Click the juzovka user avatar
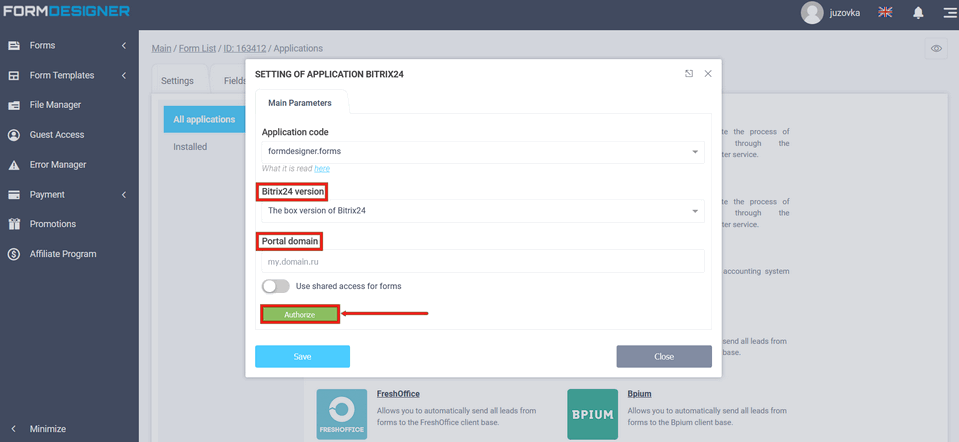Screen dimensions: 959x442 tap(812, 13)
